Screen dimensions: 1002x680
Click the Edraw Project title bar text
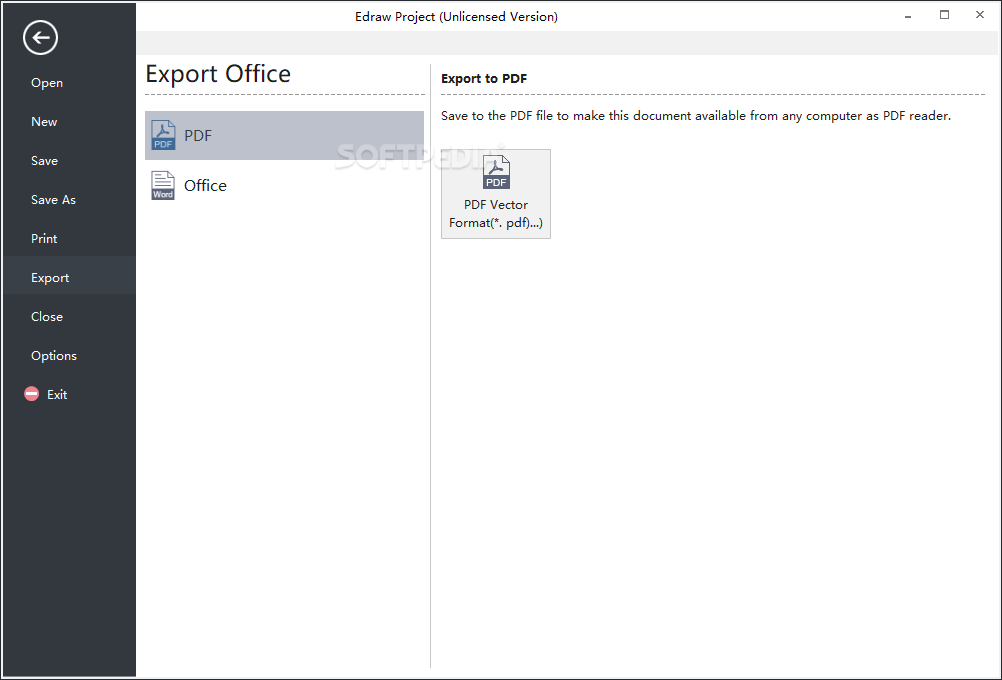pyautogui.click(x=456, y=17)
